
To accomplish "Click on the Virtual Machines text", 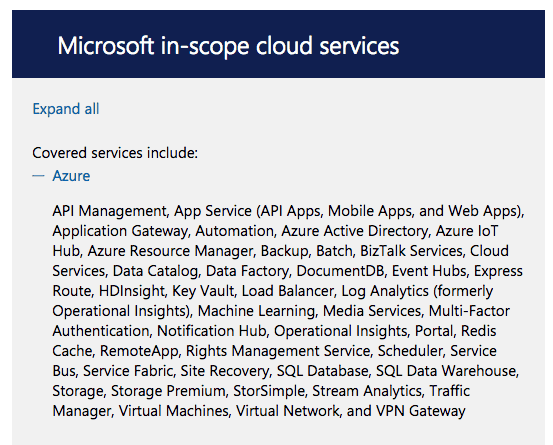I will (174, 411).
